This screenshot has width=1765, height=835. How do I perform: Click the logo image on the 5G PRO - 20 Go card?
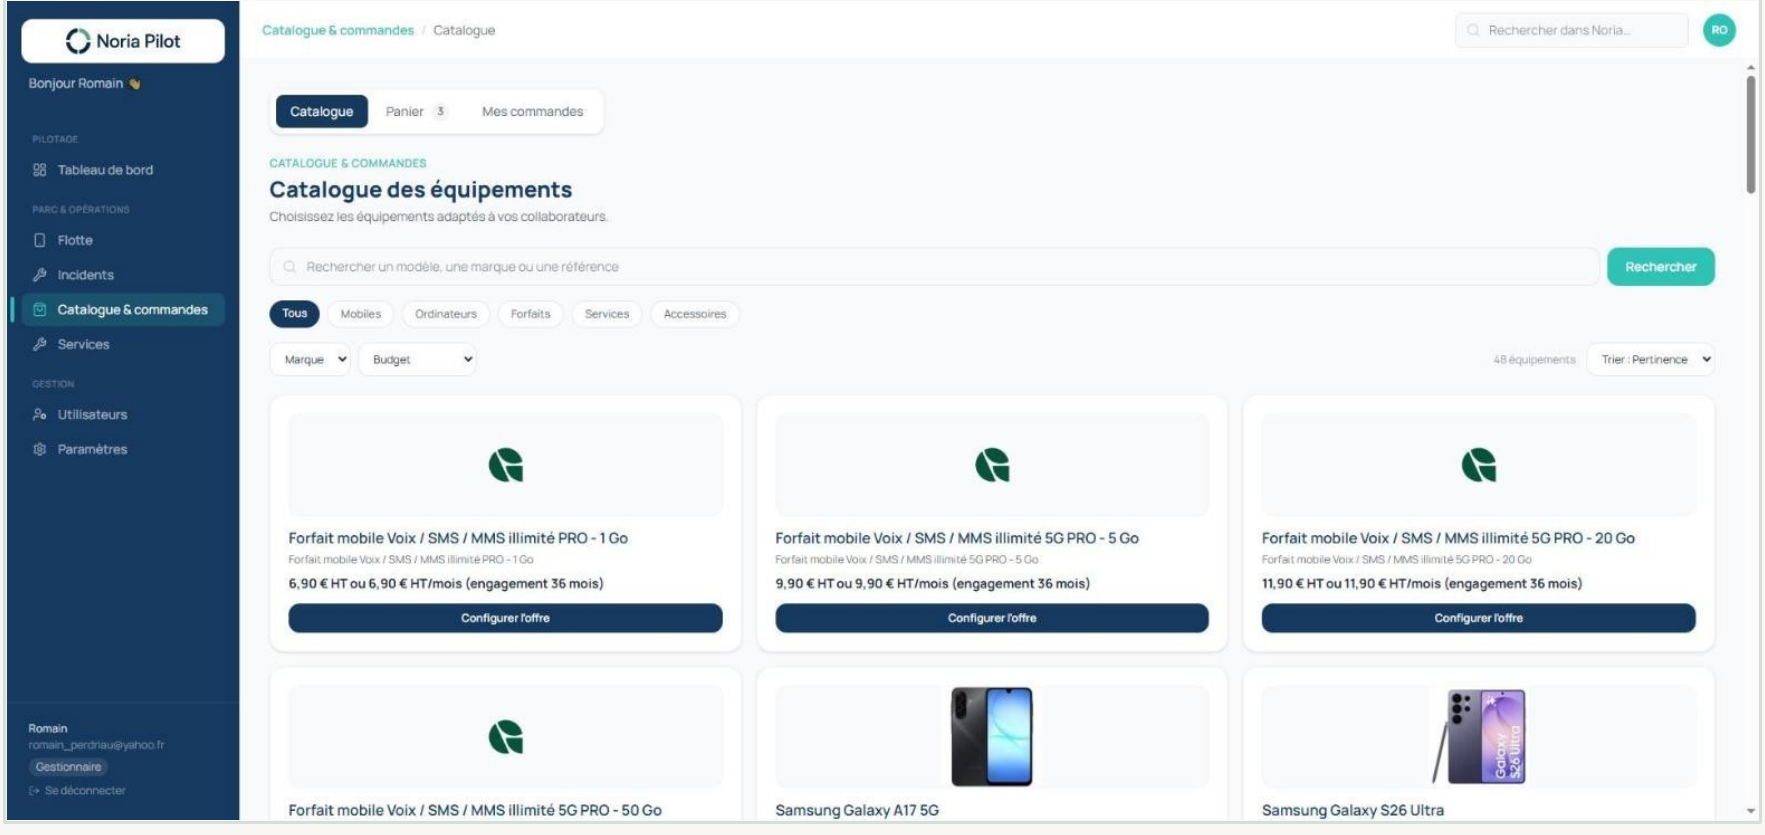1479,465
